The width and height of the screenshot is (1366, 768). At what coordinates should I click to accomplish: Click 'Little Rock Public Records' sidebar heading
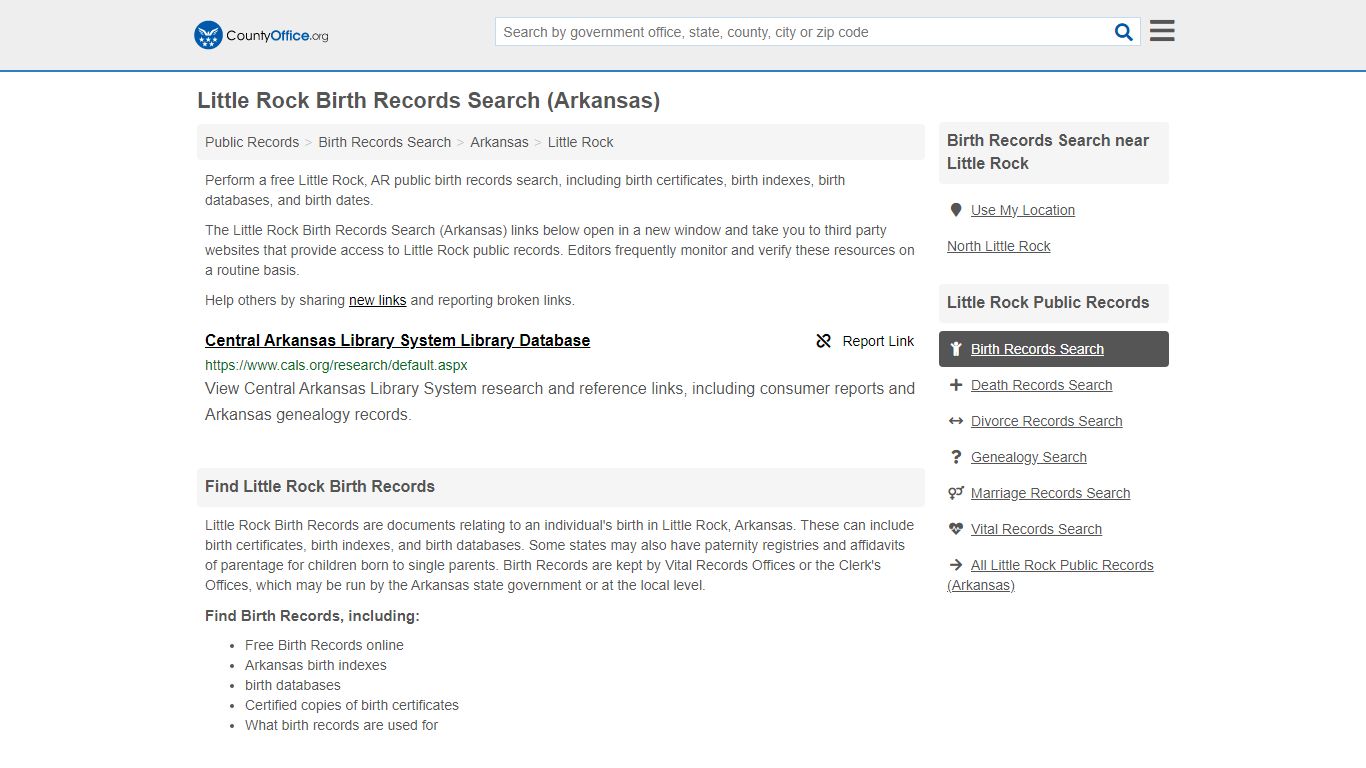pyautogui.click(x=1048, y=302)
